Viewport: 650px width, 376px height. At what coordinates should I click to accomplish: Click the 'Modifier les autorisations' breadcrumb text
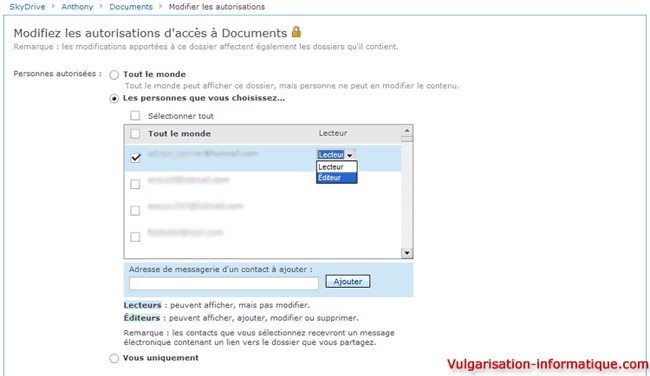point(216,7)
